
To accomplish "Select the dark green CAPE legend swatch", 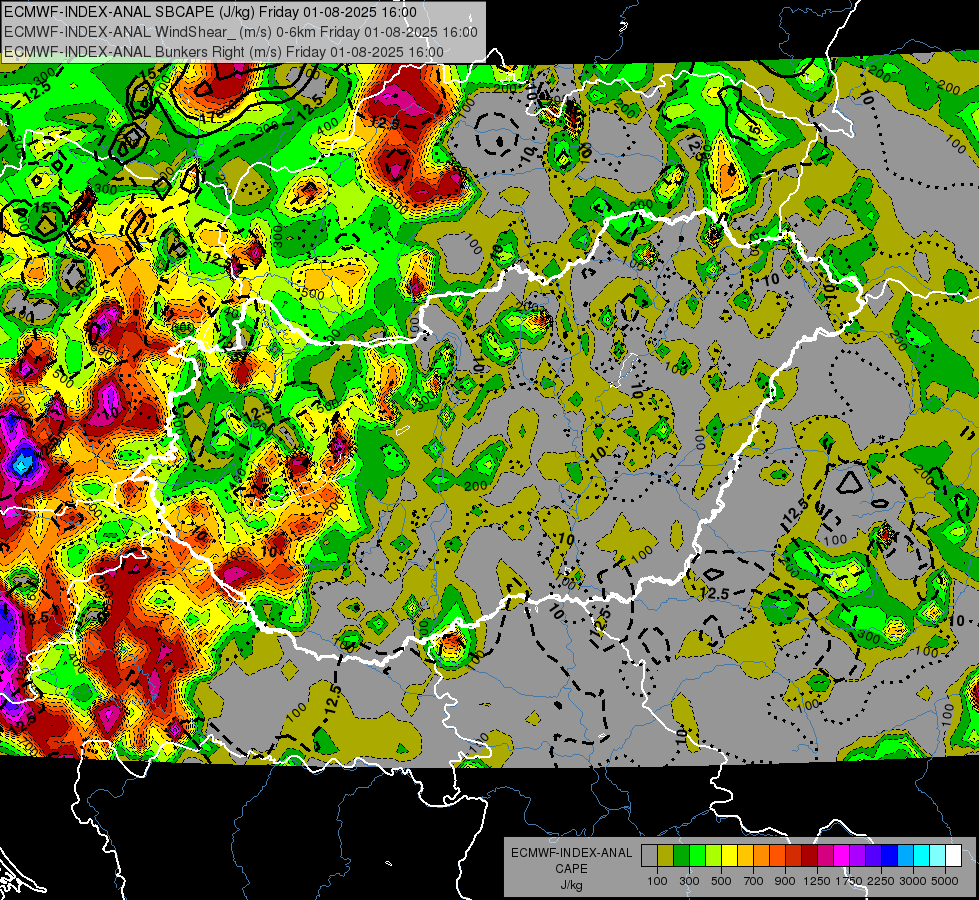I will [x=681, y=855].
